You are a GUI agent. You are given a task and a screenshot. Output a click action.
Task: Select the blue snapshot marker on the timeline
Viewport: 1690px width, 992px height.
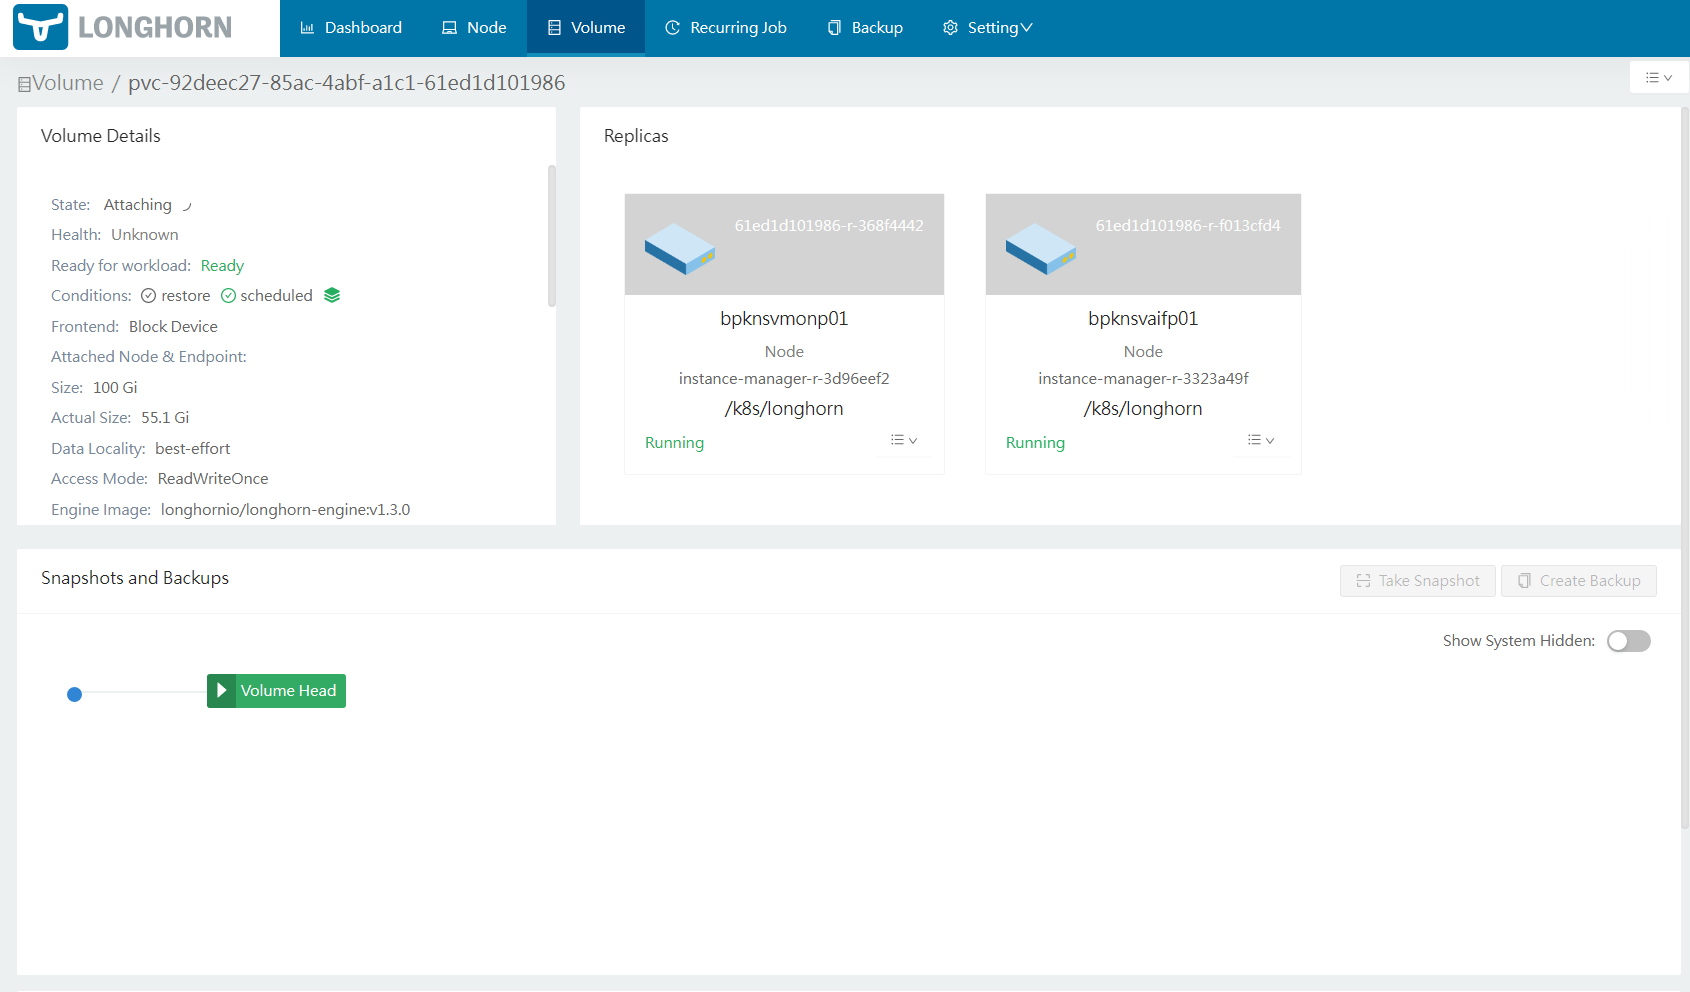click(74, 694)
